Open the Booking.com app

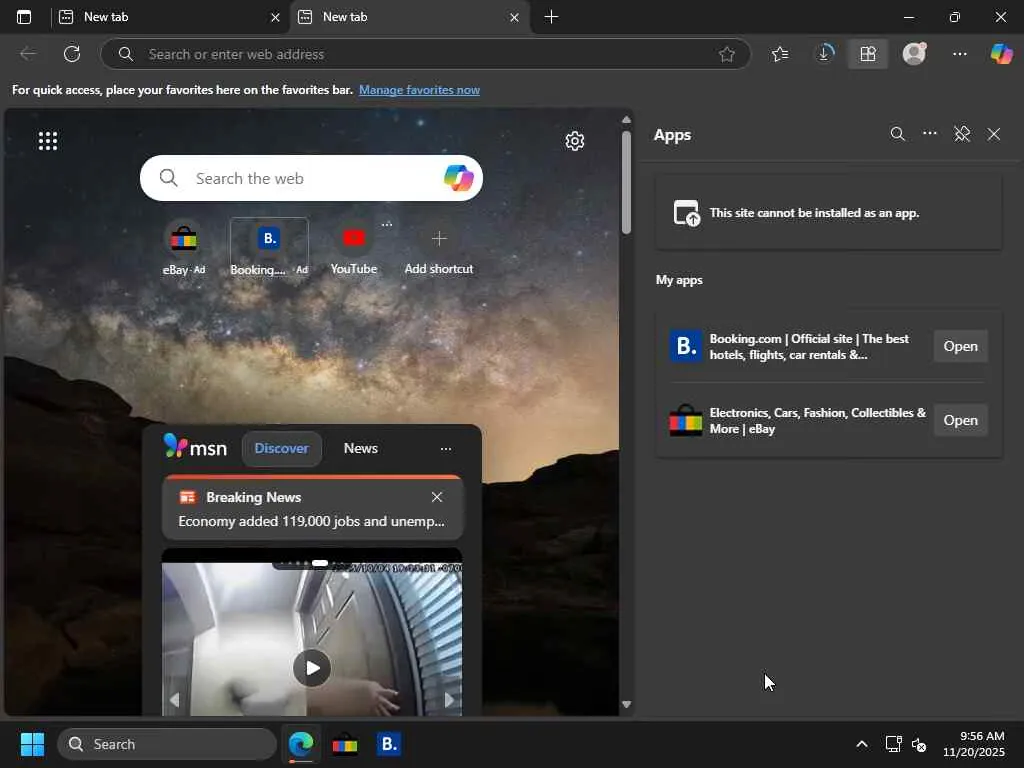tap(960, 346)
